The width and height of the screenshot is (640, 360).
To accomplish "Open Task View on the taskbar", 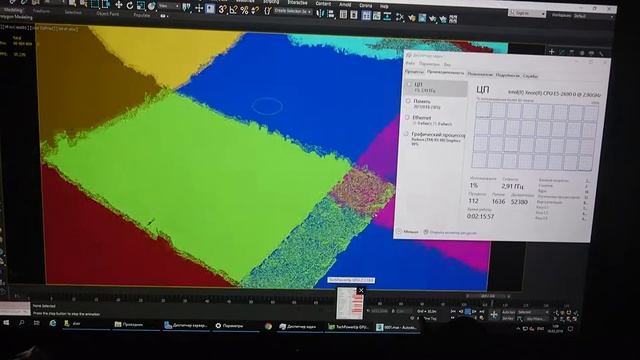I will pyautogui.click(x=36, y=323).
